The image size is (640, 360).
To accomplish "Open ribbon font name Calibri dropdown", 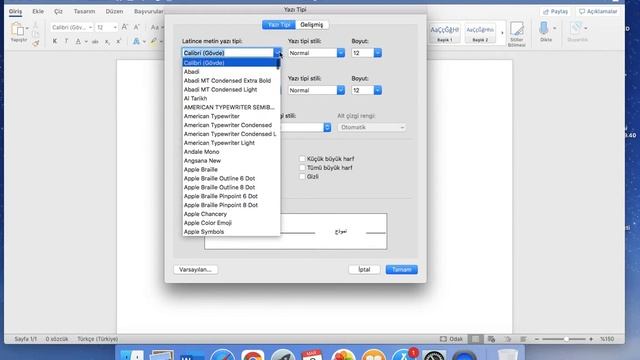I will (x=90, y=27).
